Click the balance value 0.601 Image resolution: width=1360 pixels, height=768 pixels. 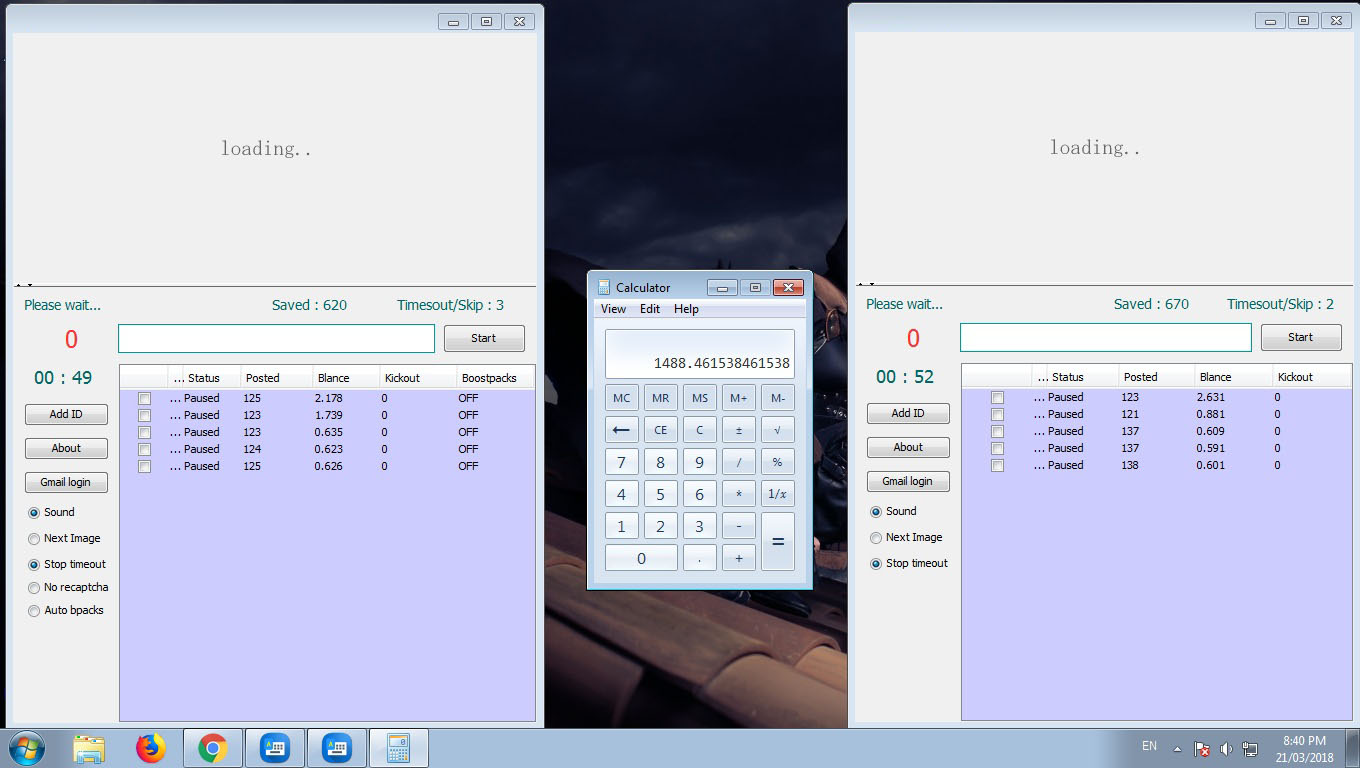point(1211,465)
